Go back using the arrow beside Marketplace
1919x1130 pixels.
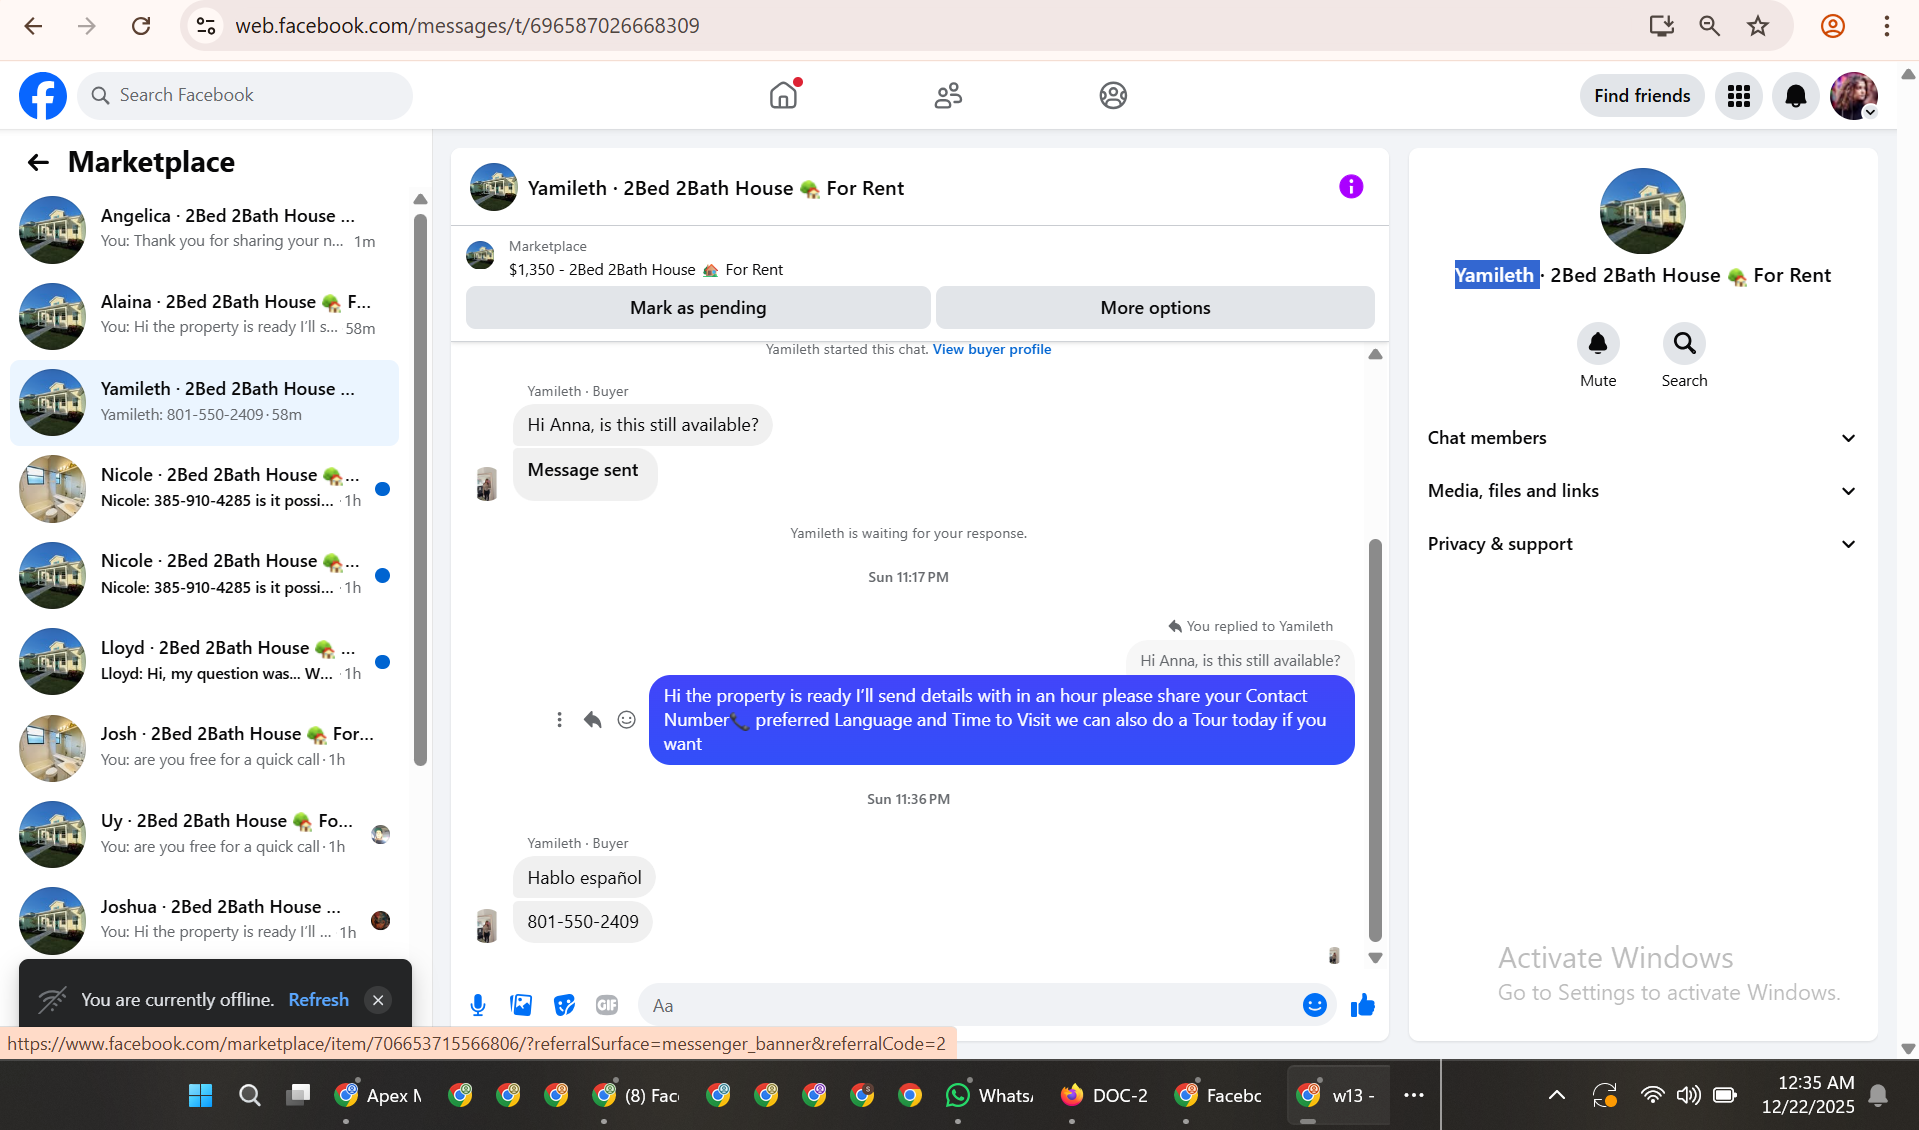click(38, 162)
